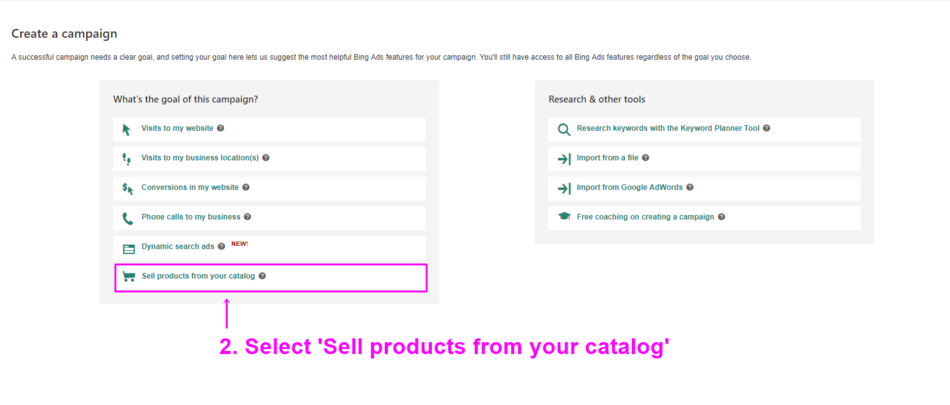Open 'Research keywords with the Keyword Planner Tool'

[668, 128]
